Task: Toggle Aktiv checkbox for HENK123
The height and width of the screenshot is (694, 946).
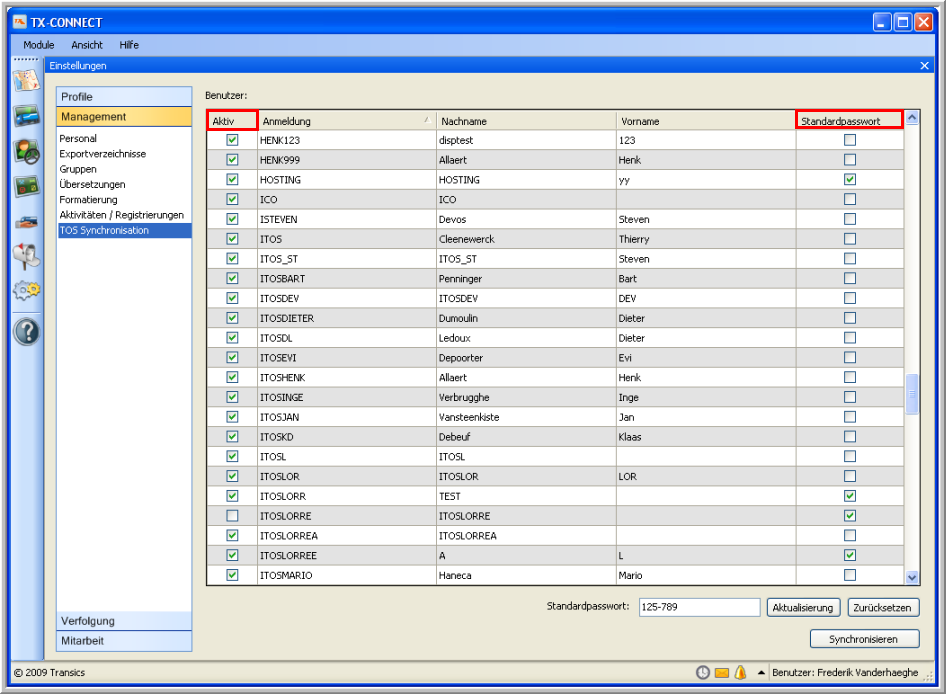Action: click(232, 140)
